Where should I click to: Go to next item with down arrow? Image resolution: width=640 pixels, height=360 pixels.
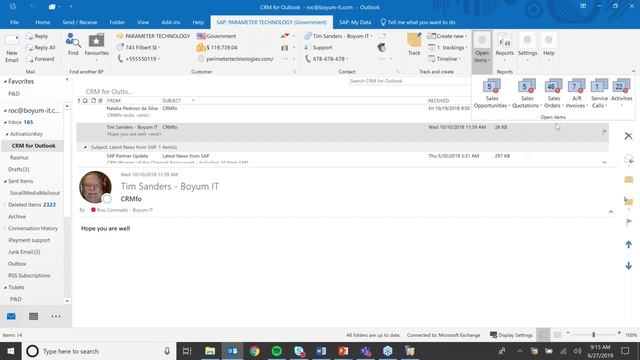point(629,266)
